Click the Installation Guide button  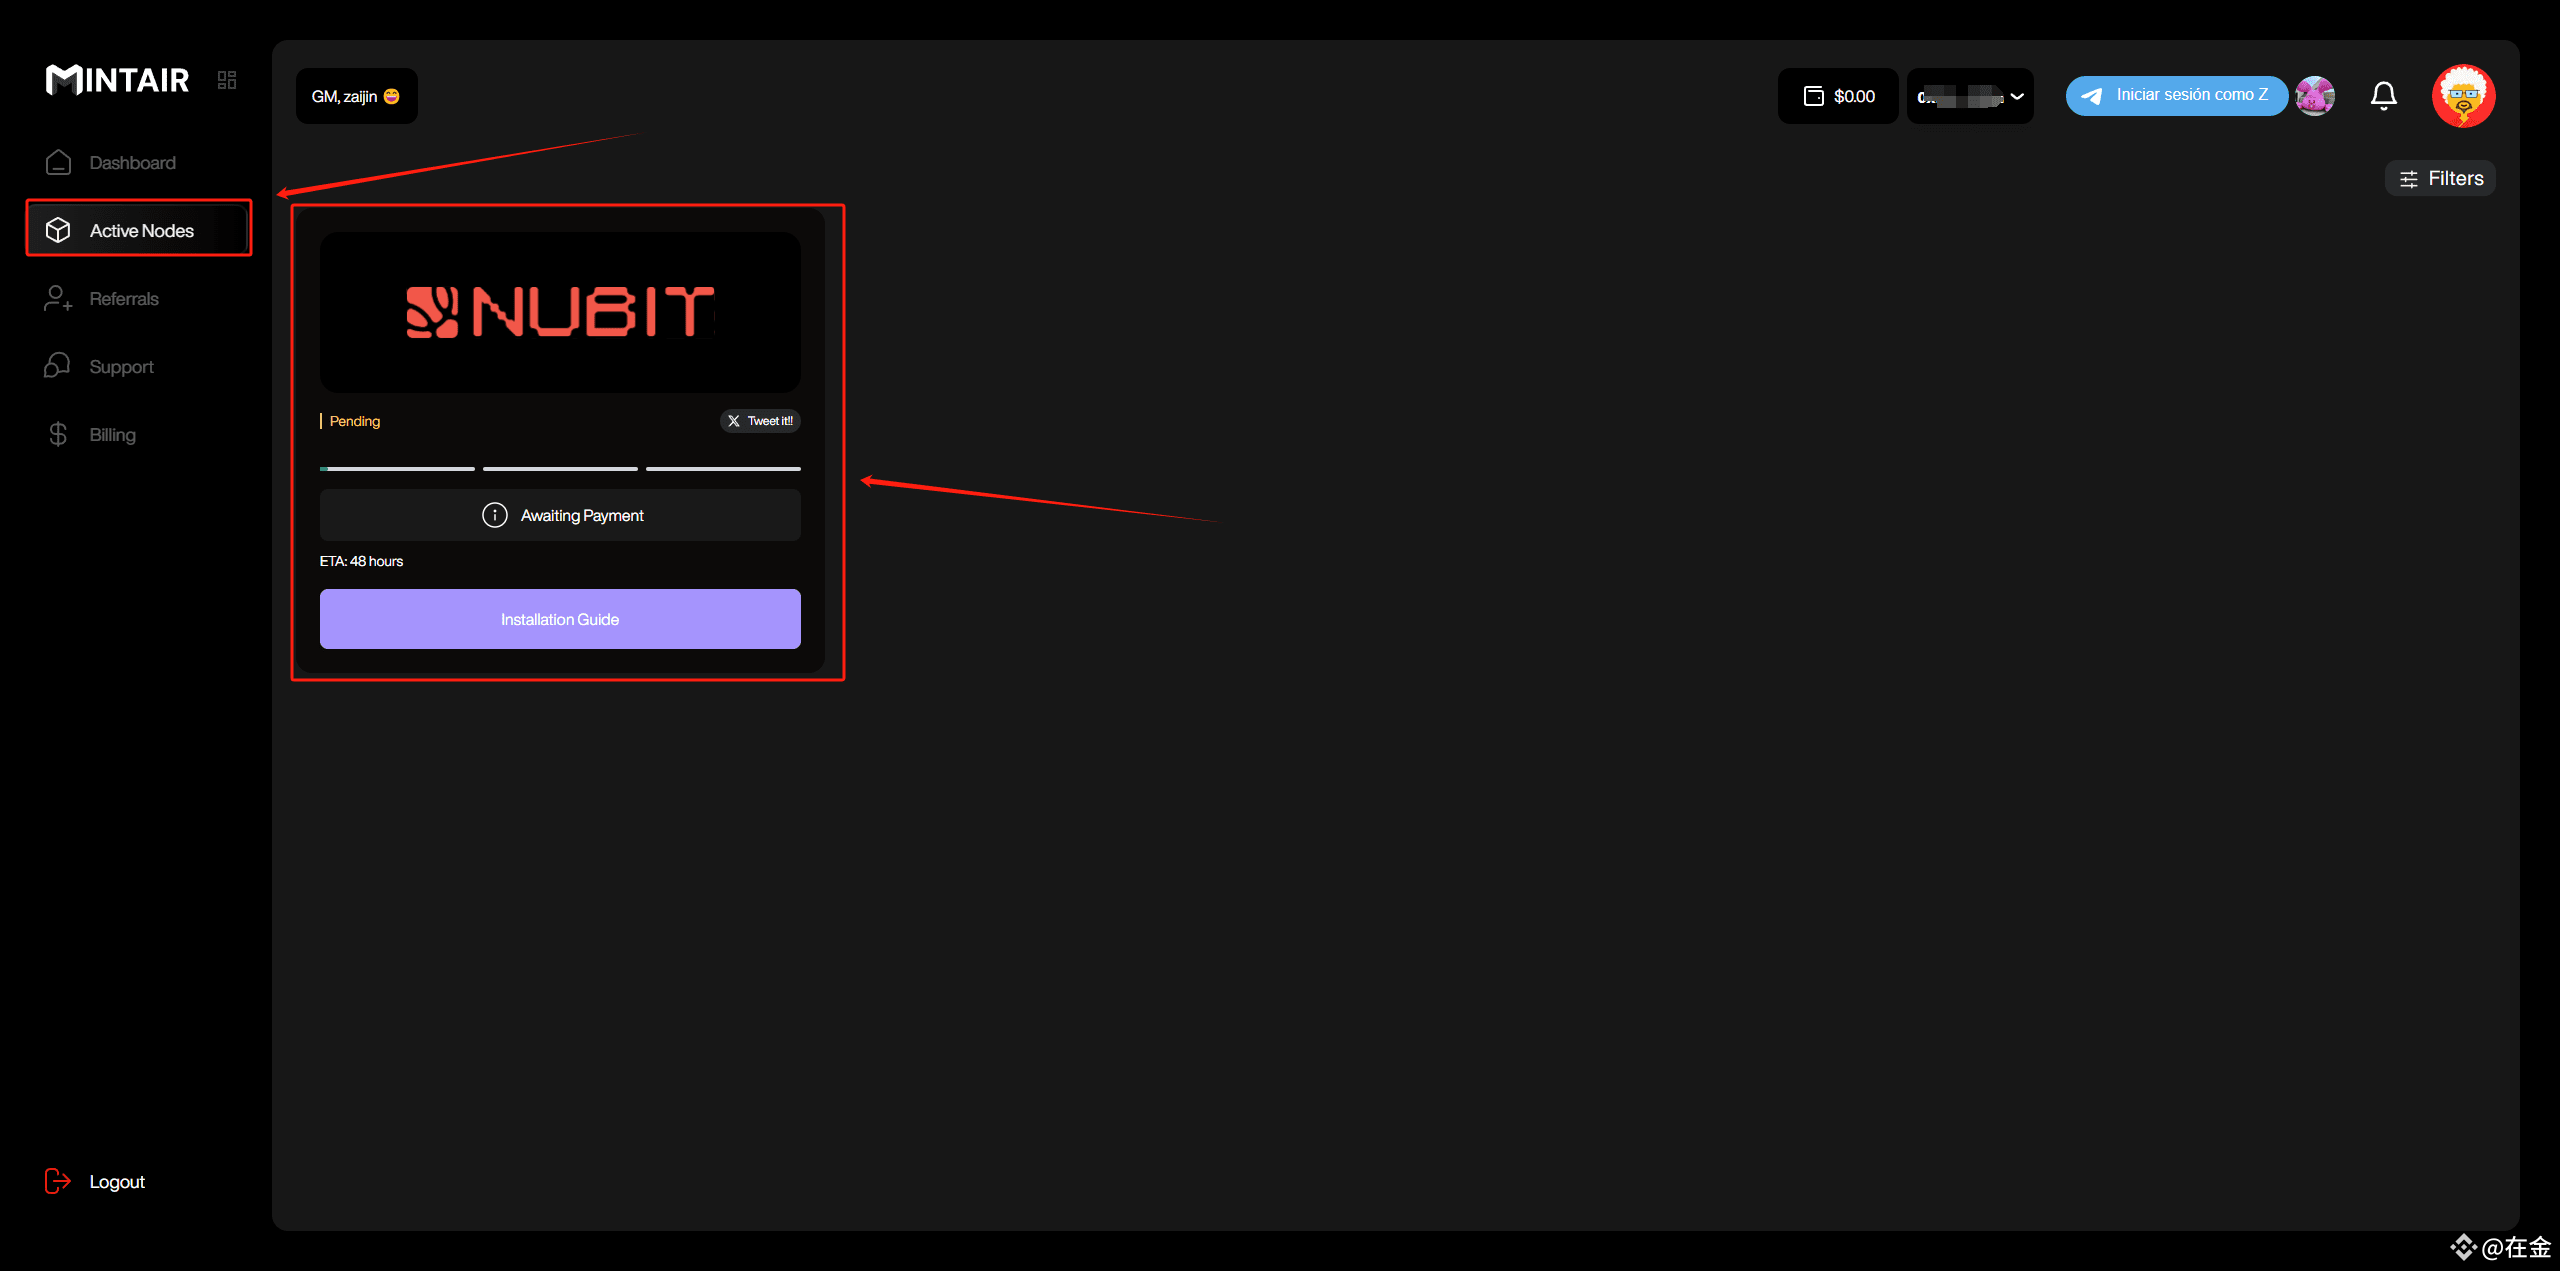[560, 619]
